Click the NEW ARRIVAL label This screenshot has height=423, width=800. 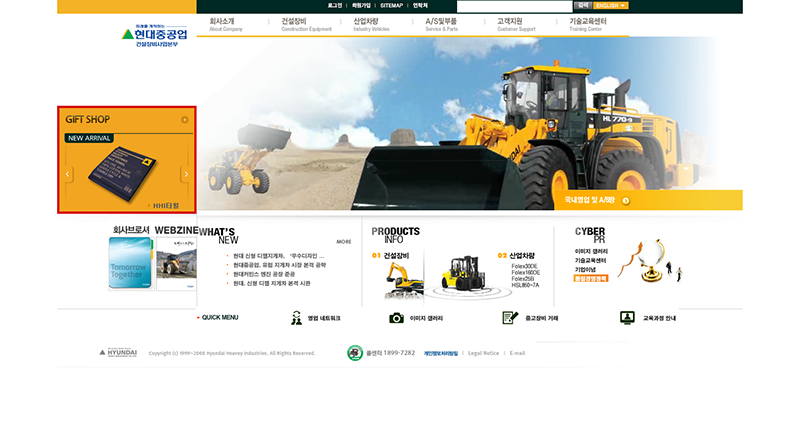point(89,138)
